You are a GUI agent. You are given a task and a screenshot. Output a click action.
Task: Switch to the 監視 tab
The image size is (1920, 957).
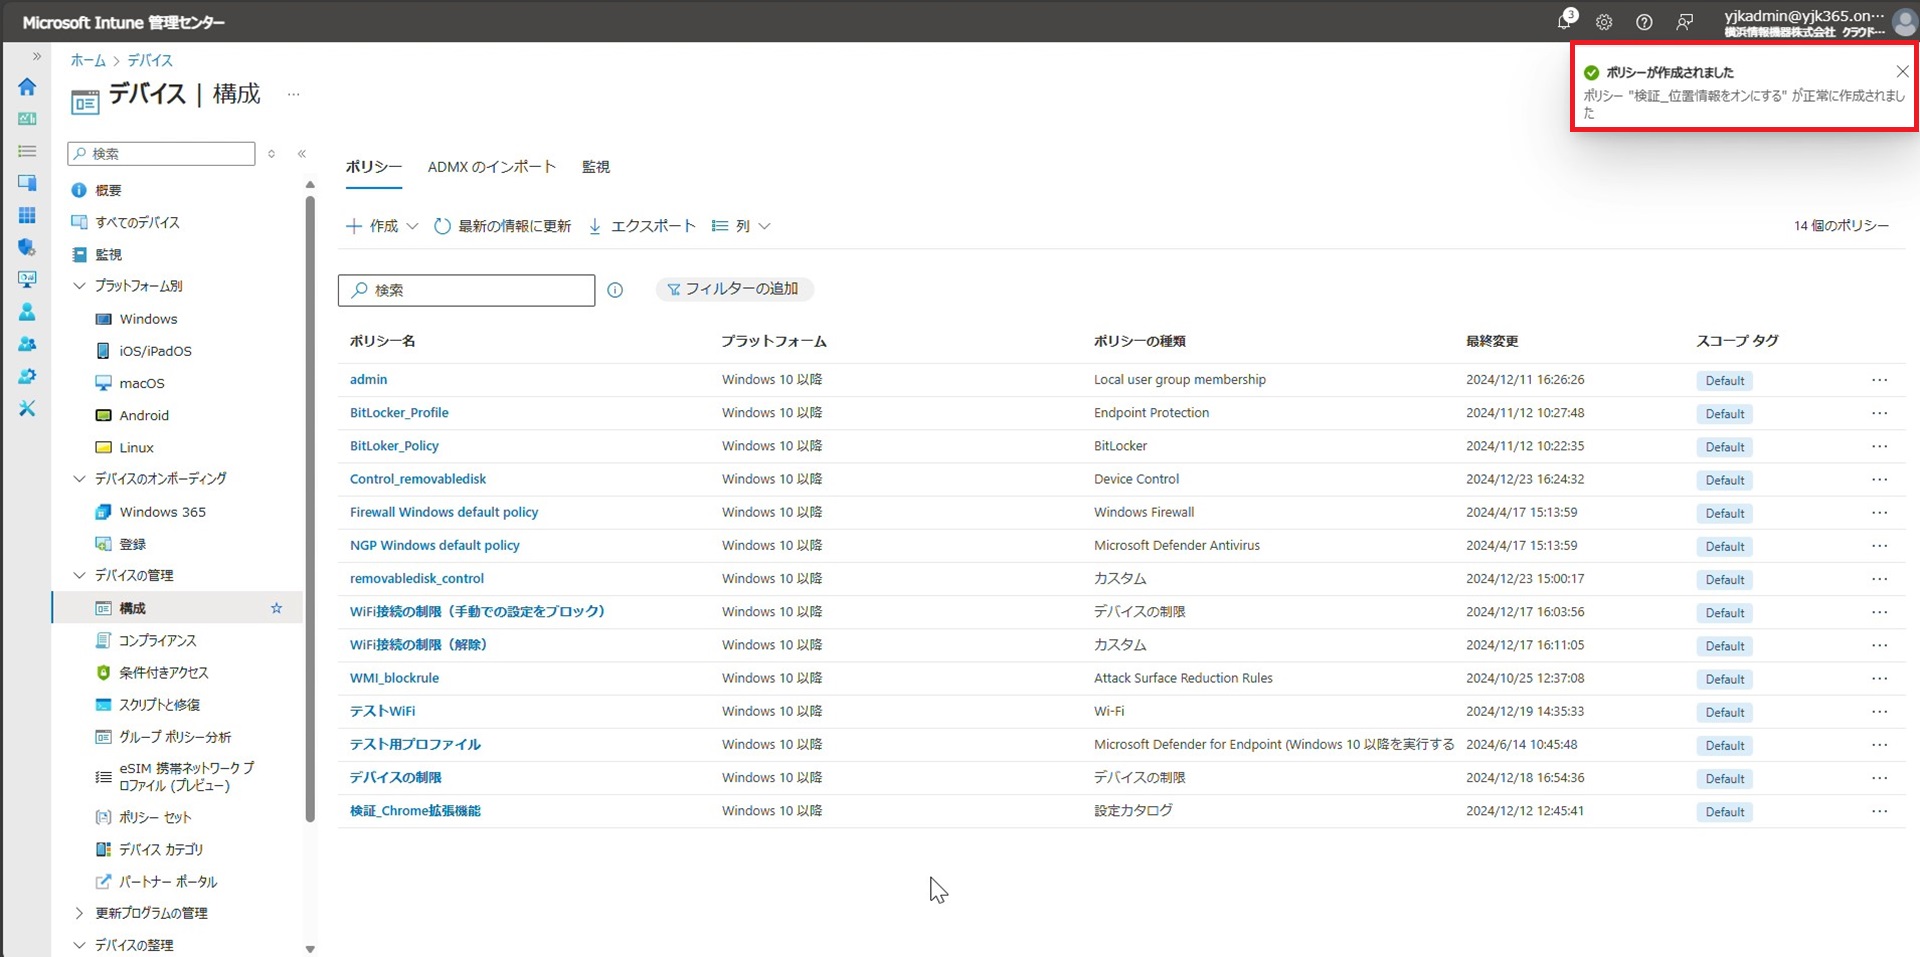tap(596, 167)
